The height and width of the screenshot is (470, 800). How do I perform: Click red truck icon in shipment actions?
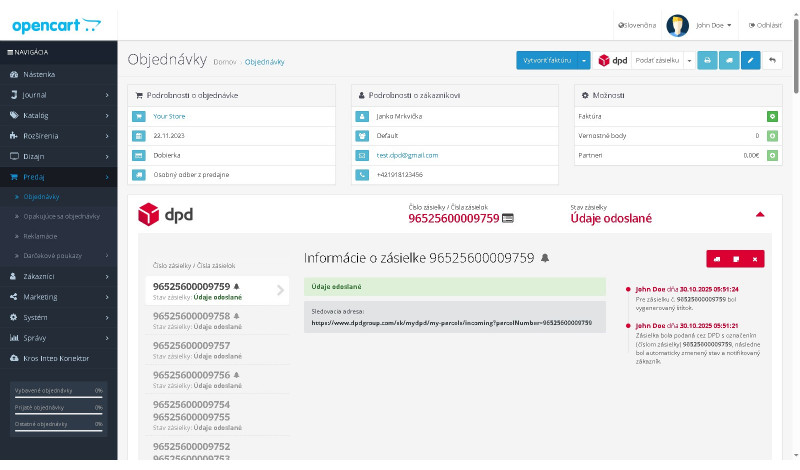pyautogui.click(x=717, y=259)
